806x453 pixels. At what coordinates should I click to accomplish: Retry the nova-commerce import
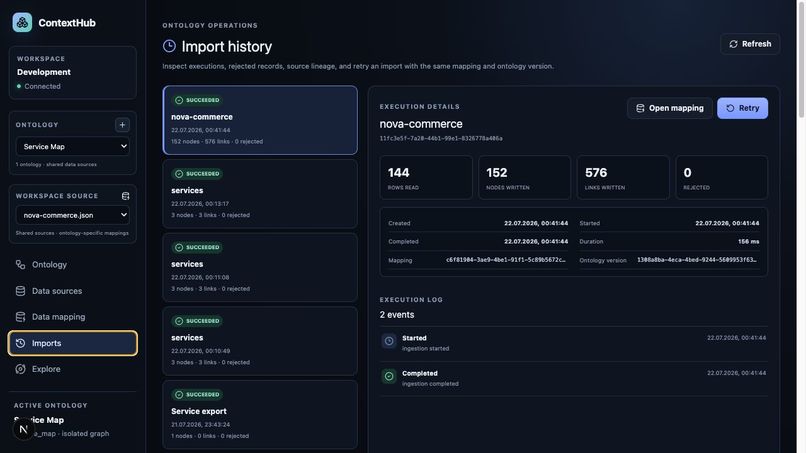click(742, 108)
